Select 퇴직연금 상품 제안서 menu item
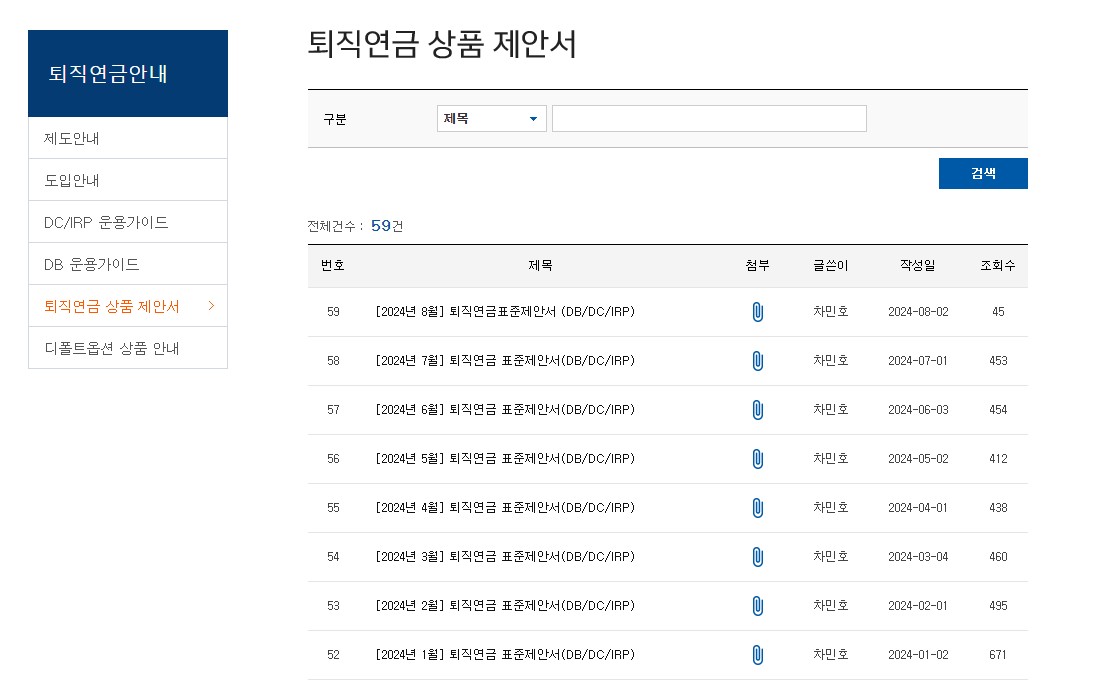Screen dimensions: 1108x691 (128, 306)
